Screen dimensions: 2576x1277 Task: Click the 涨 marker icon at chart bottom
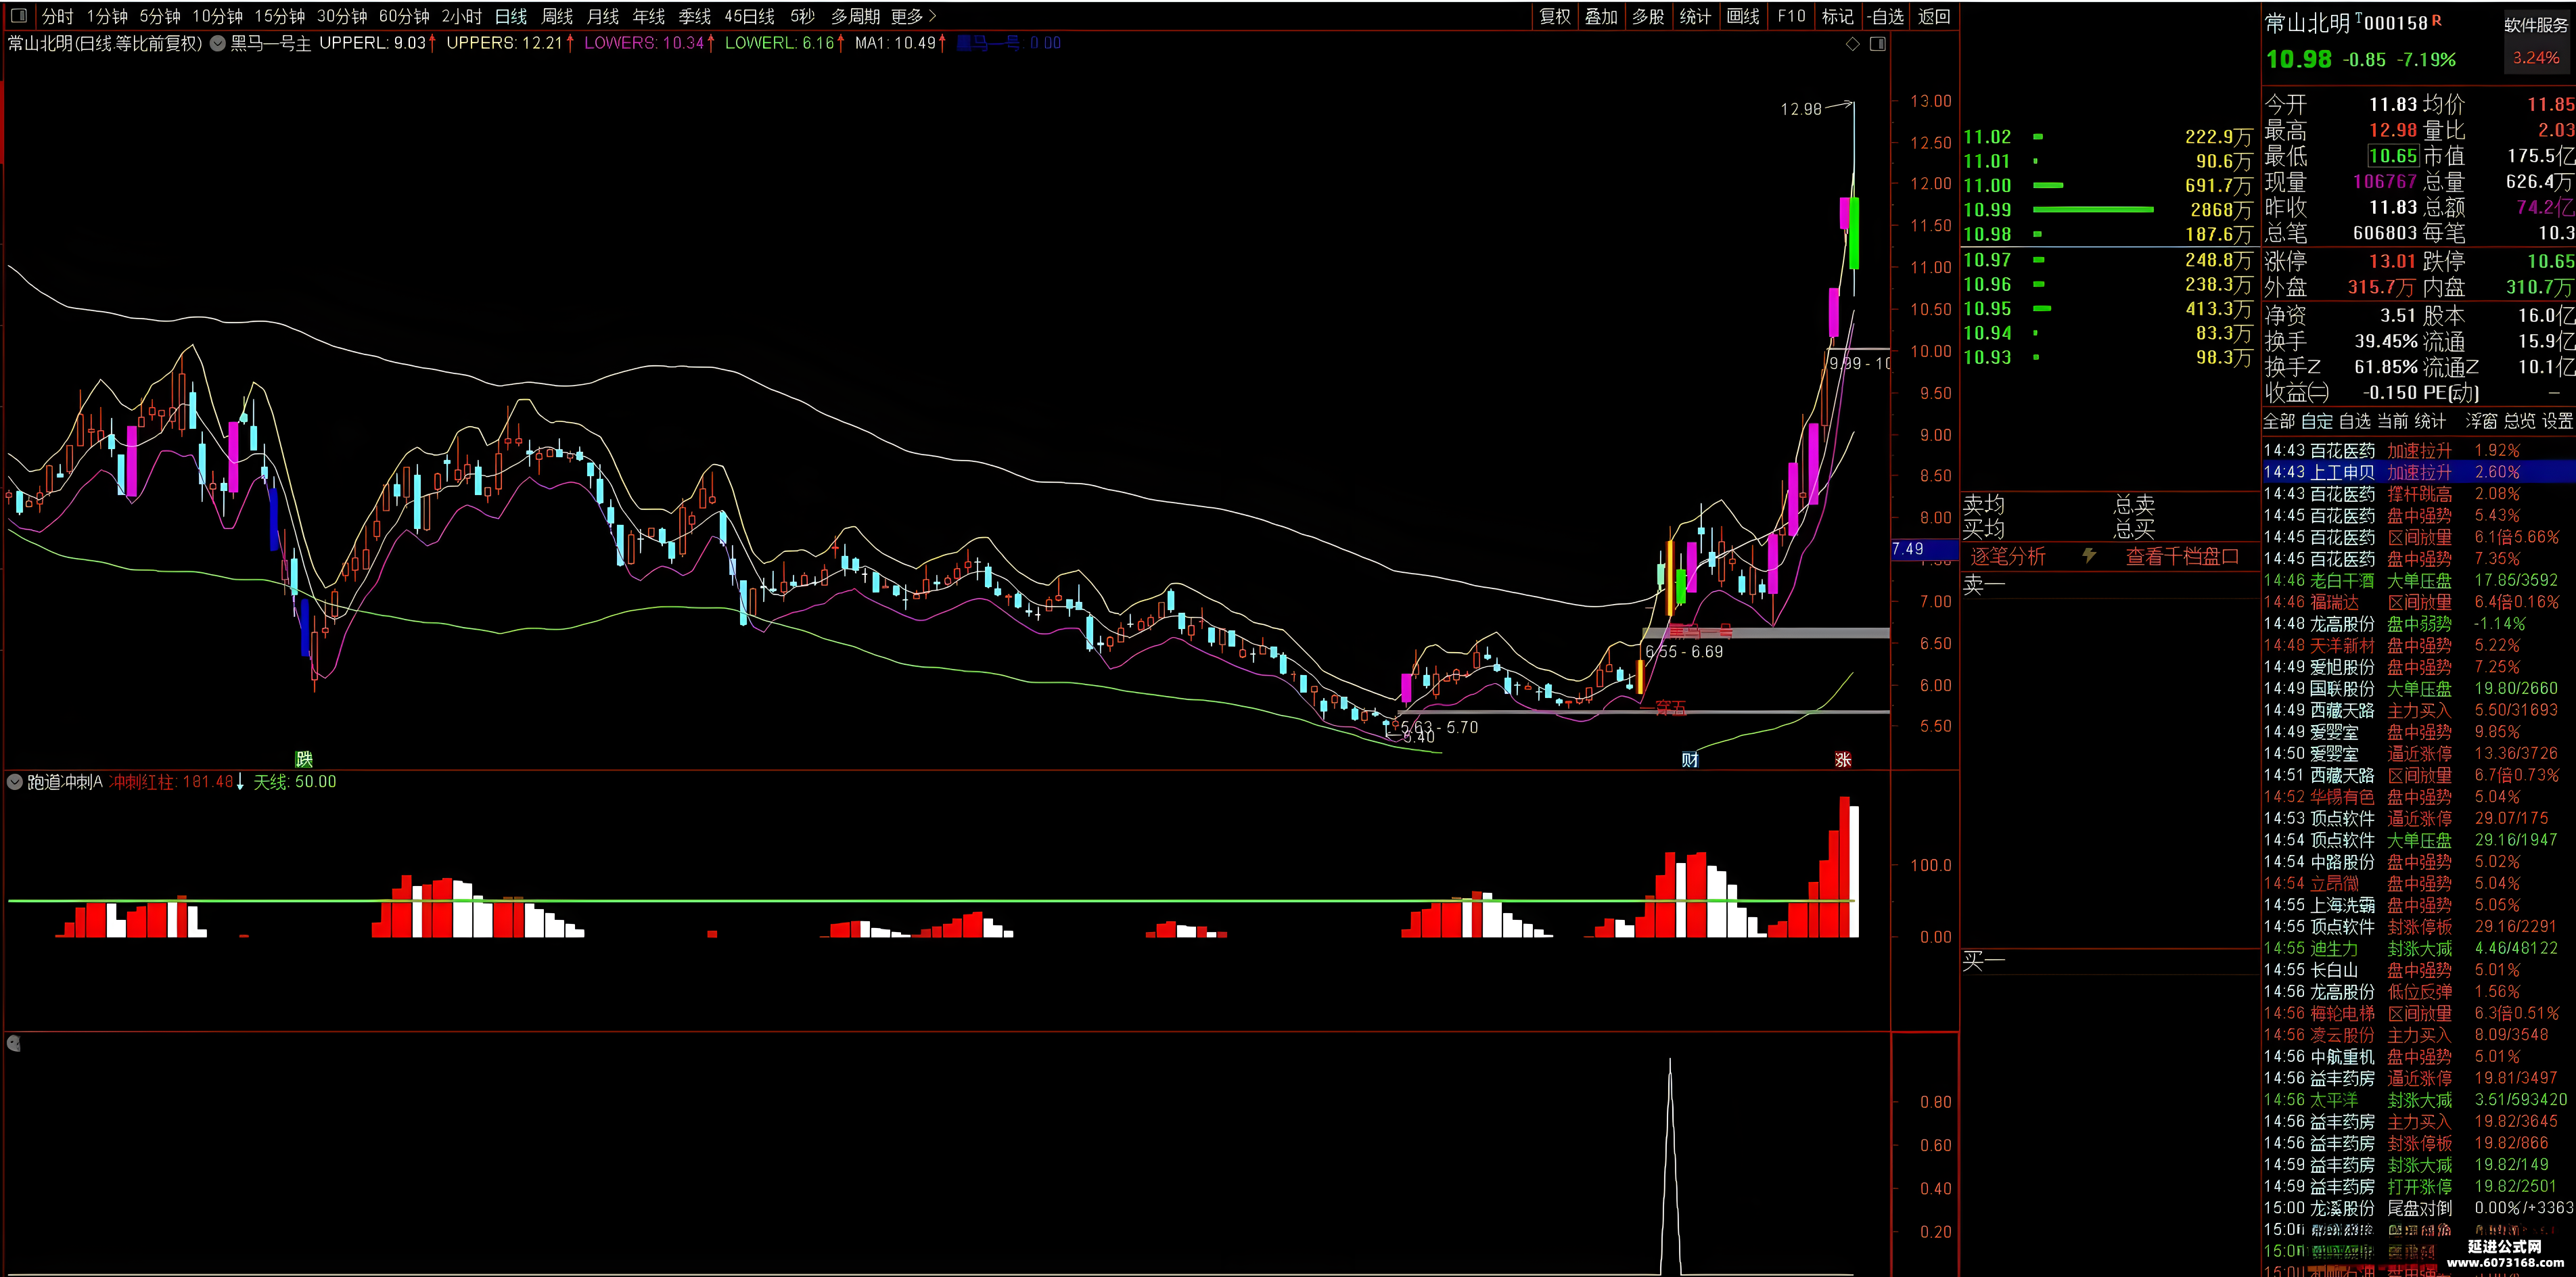click(x=1843, y=760)
